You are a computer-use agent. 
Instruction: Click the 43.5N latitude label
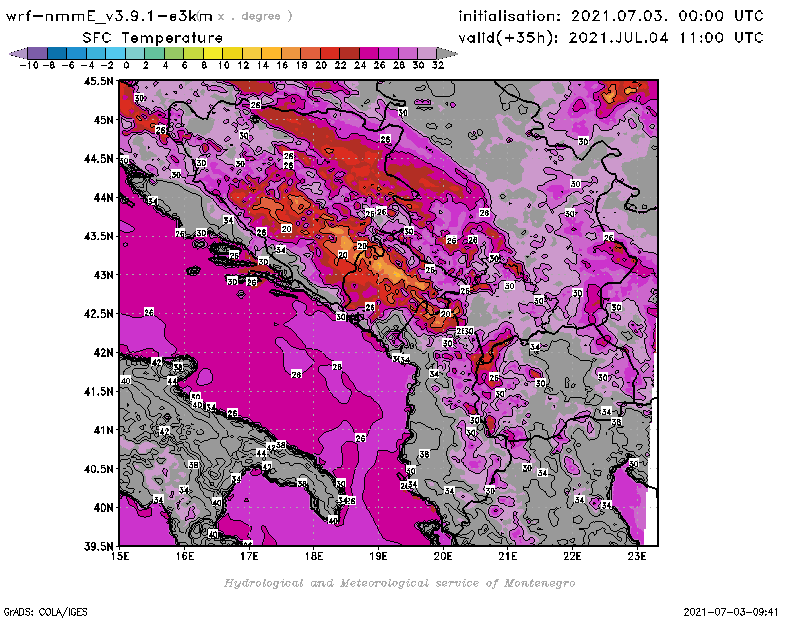coord(98,236)
